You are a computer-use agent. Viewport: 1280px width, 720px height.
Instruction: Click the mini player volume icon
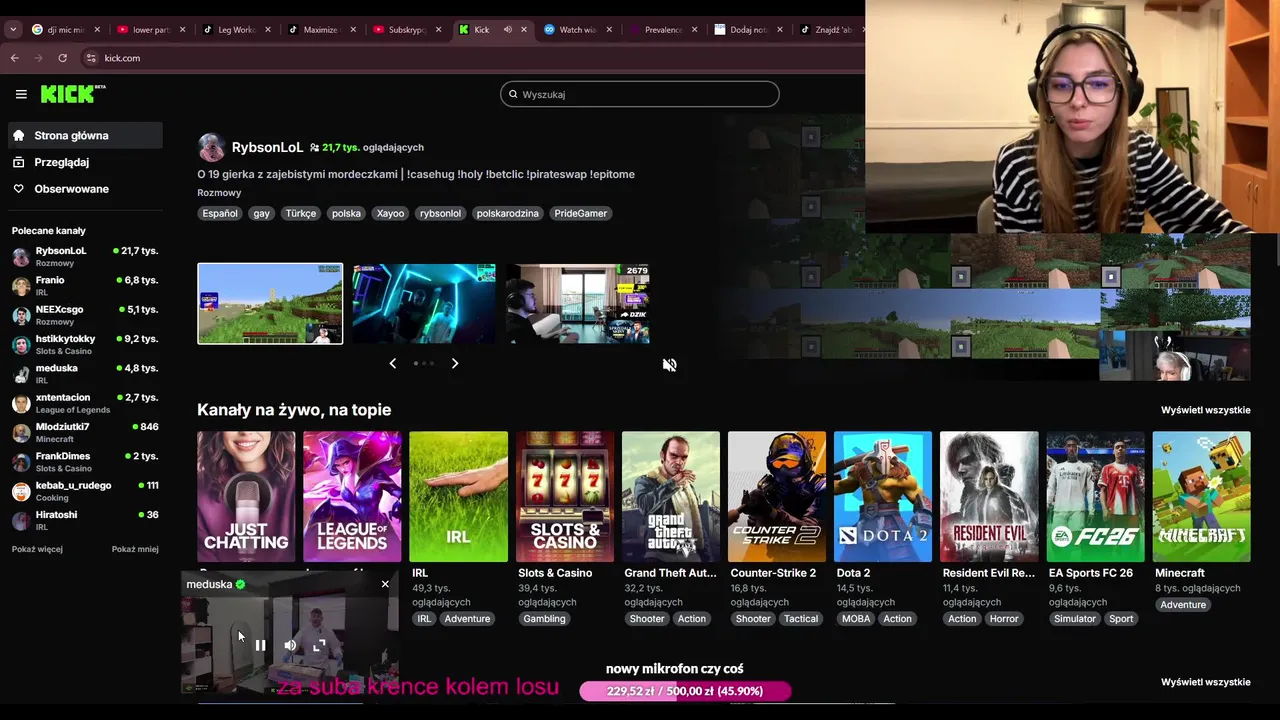(290, 645)
